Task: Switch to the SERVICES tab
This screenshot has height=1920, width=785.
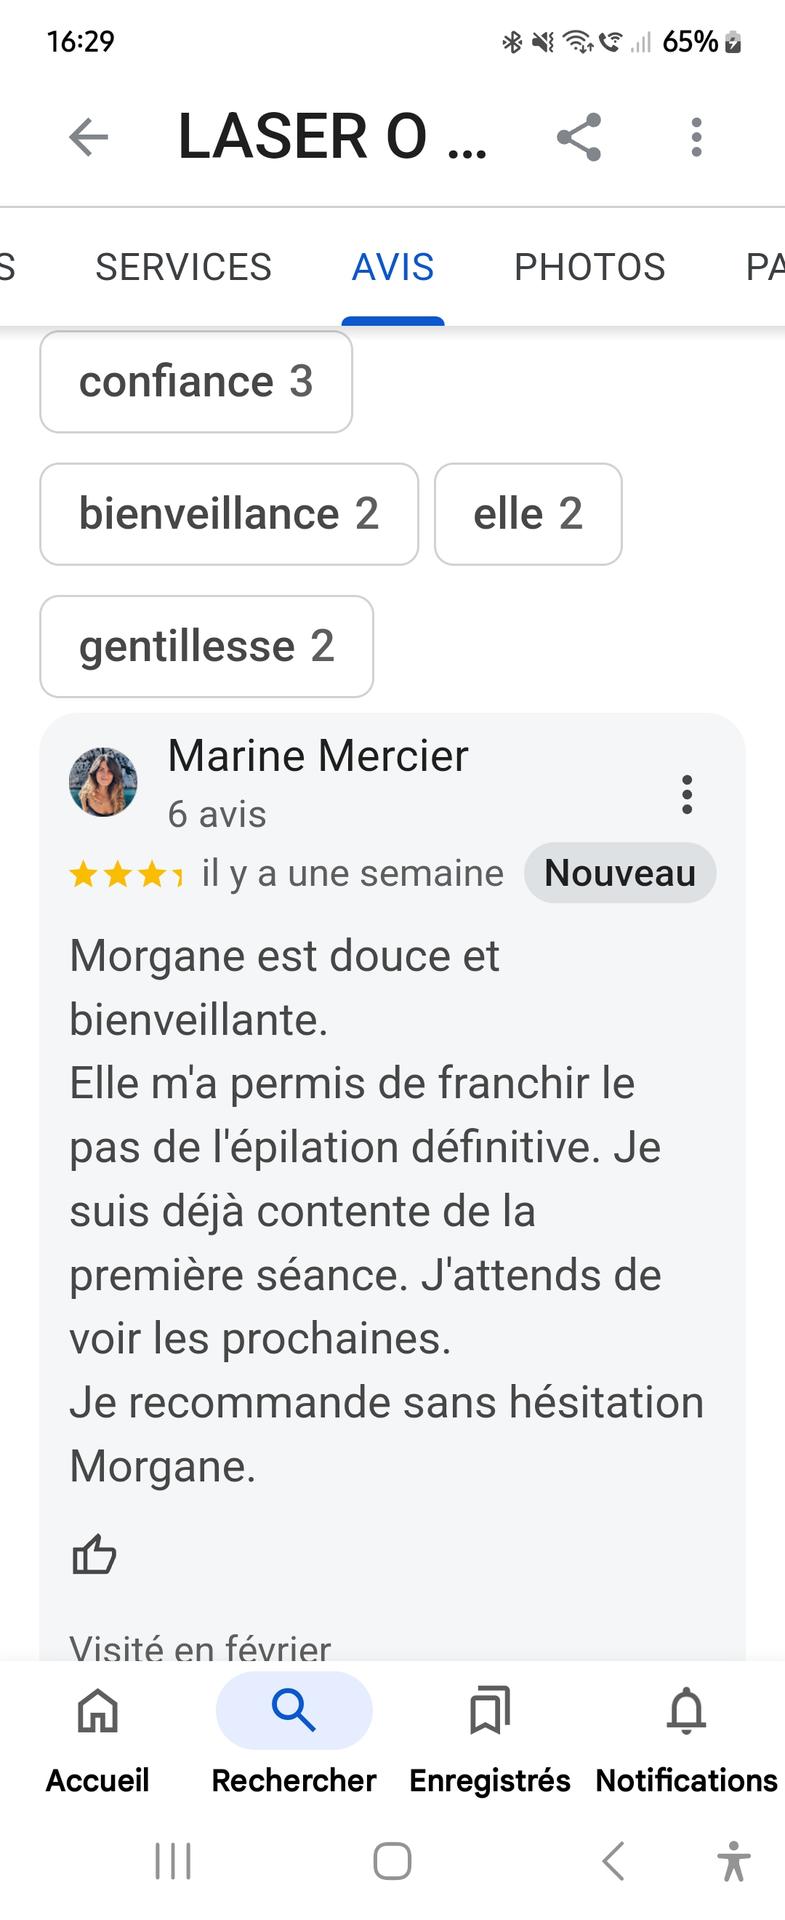Action: click(183, 267)
